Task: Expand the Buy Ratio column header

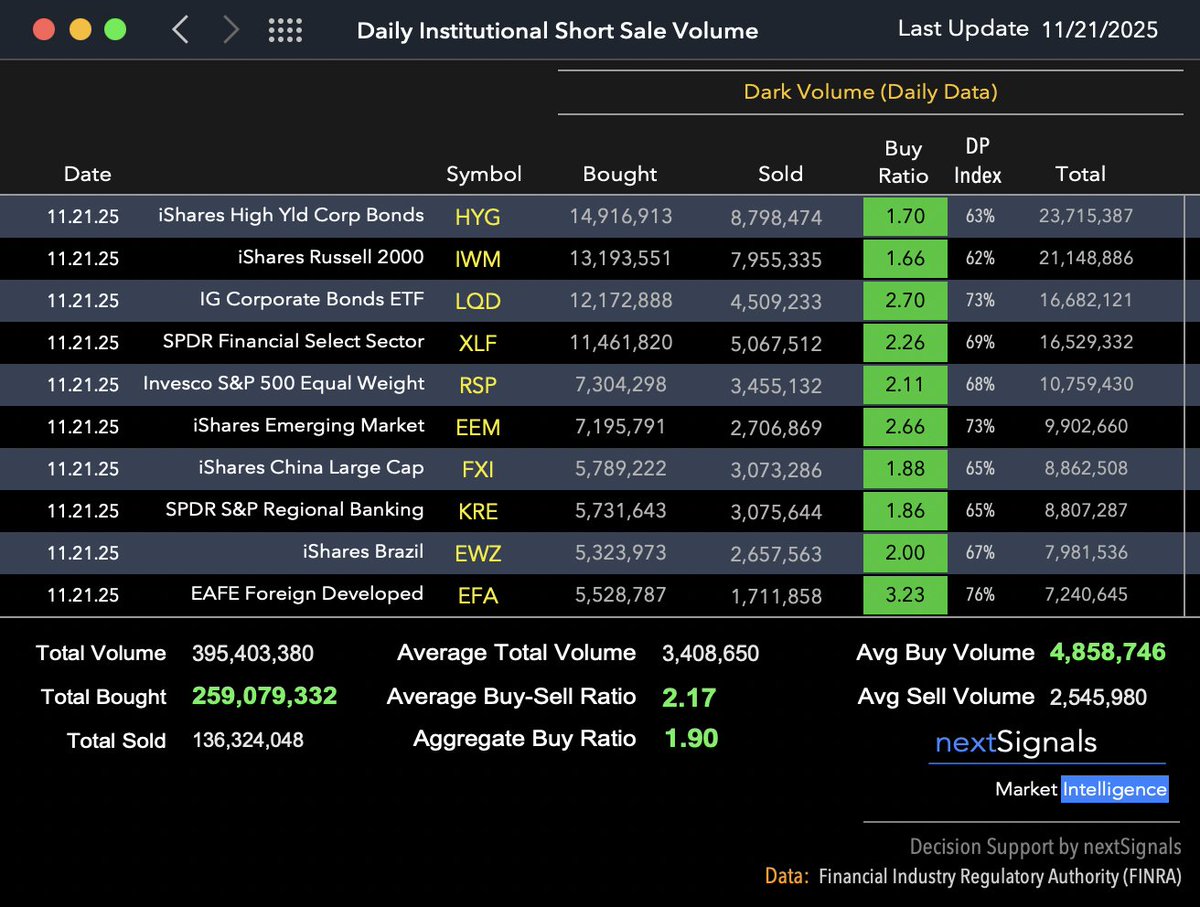Action: (x=903, y=160)
